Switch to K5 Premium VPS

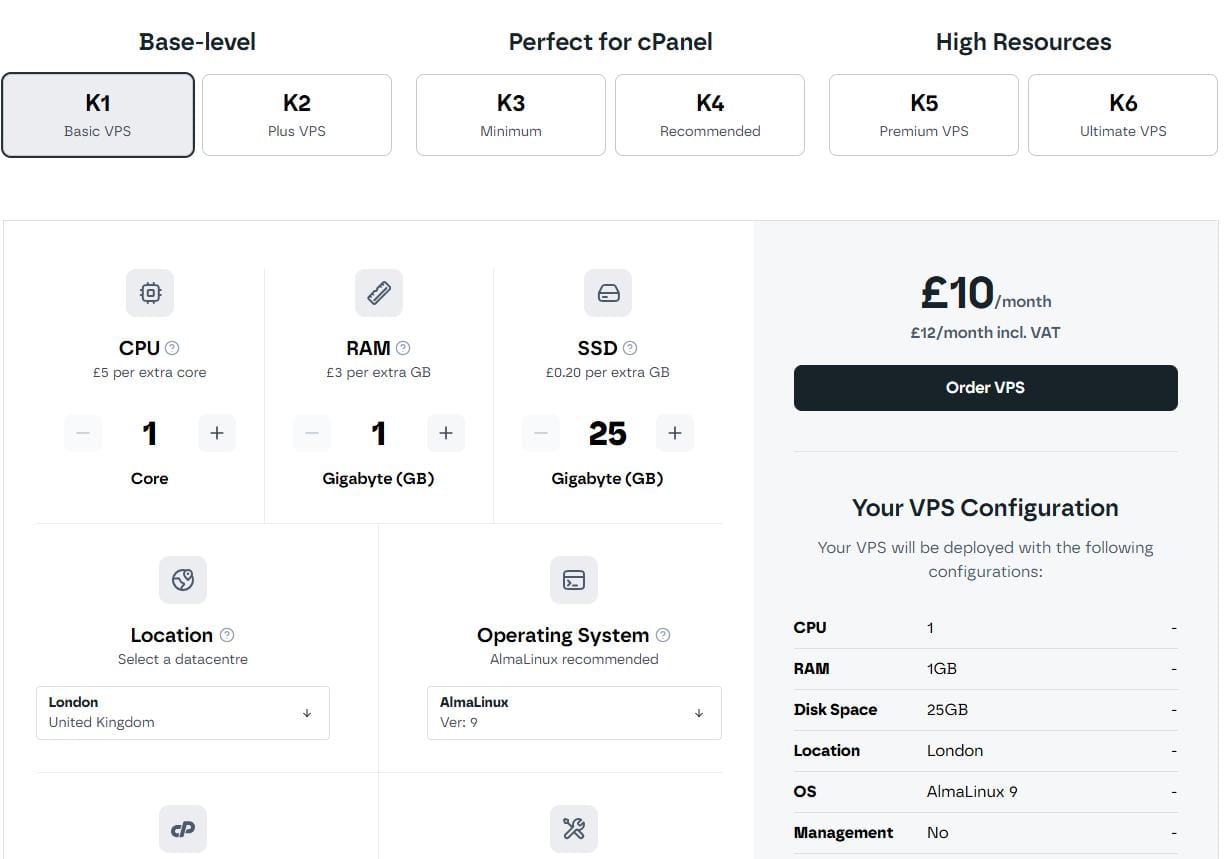(x=924, y=115)
